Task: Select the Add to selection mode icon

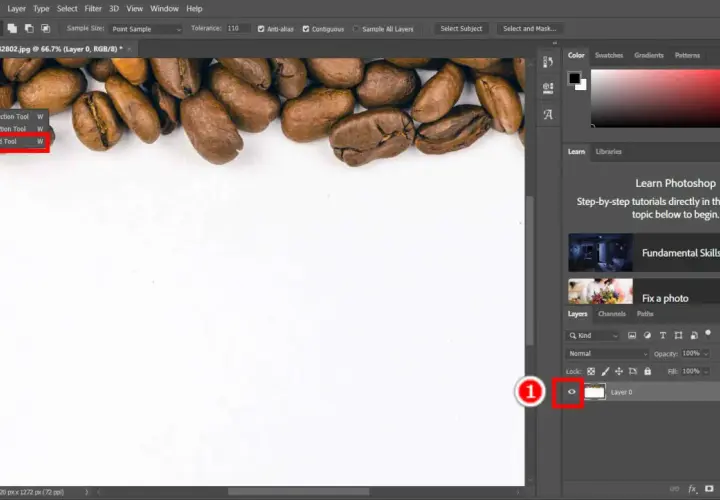Action: (12, 28)
